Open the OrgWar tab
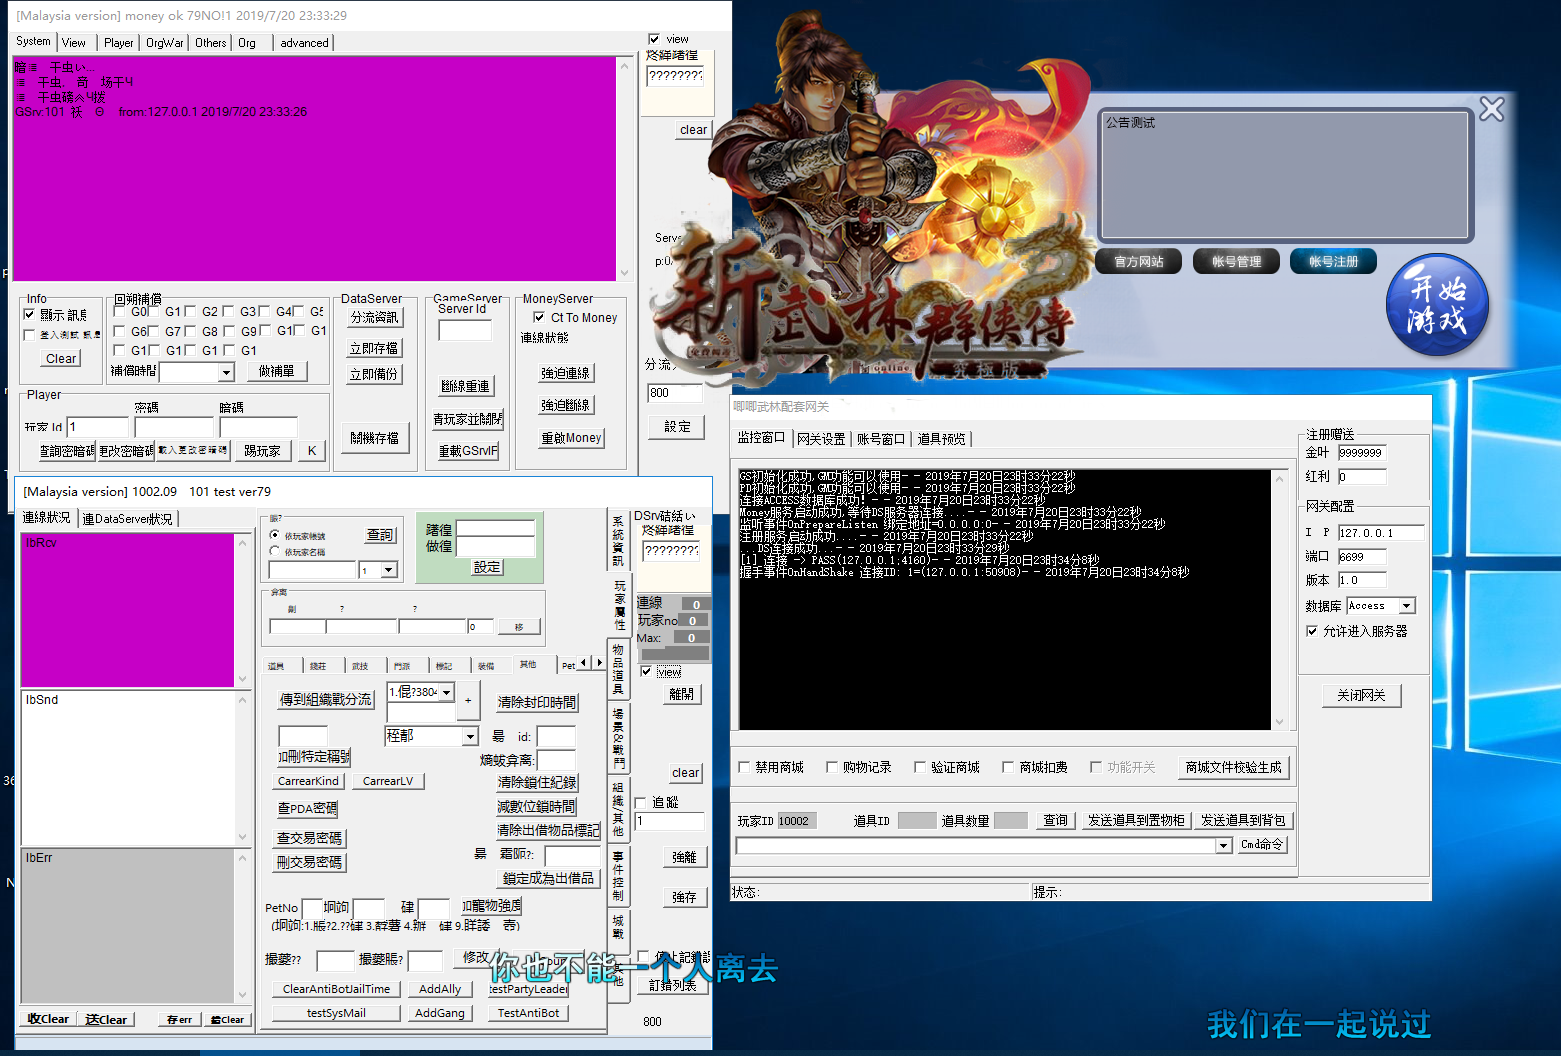The width and height of the screenshot is (1561, 1056). coord(164,43)
